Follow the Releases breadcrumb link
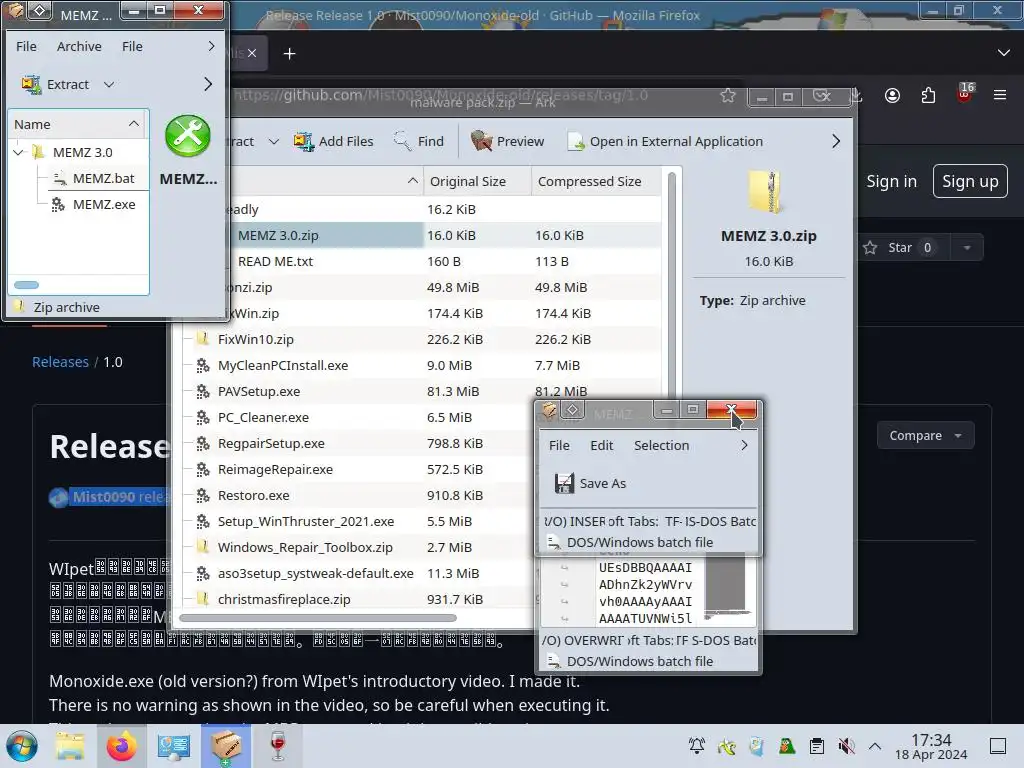This screenshot has height=768, width=1024. pos(60,362)
